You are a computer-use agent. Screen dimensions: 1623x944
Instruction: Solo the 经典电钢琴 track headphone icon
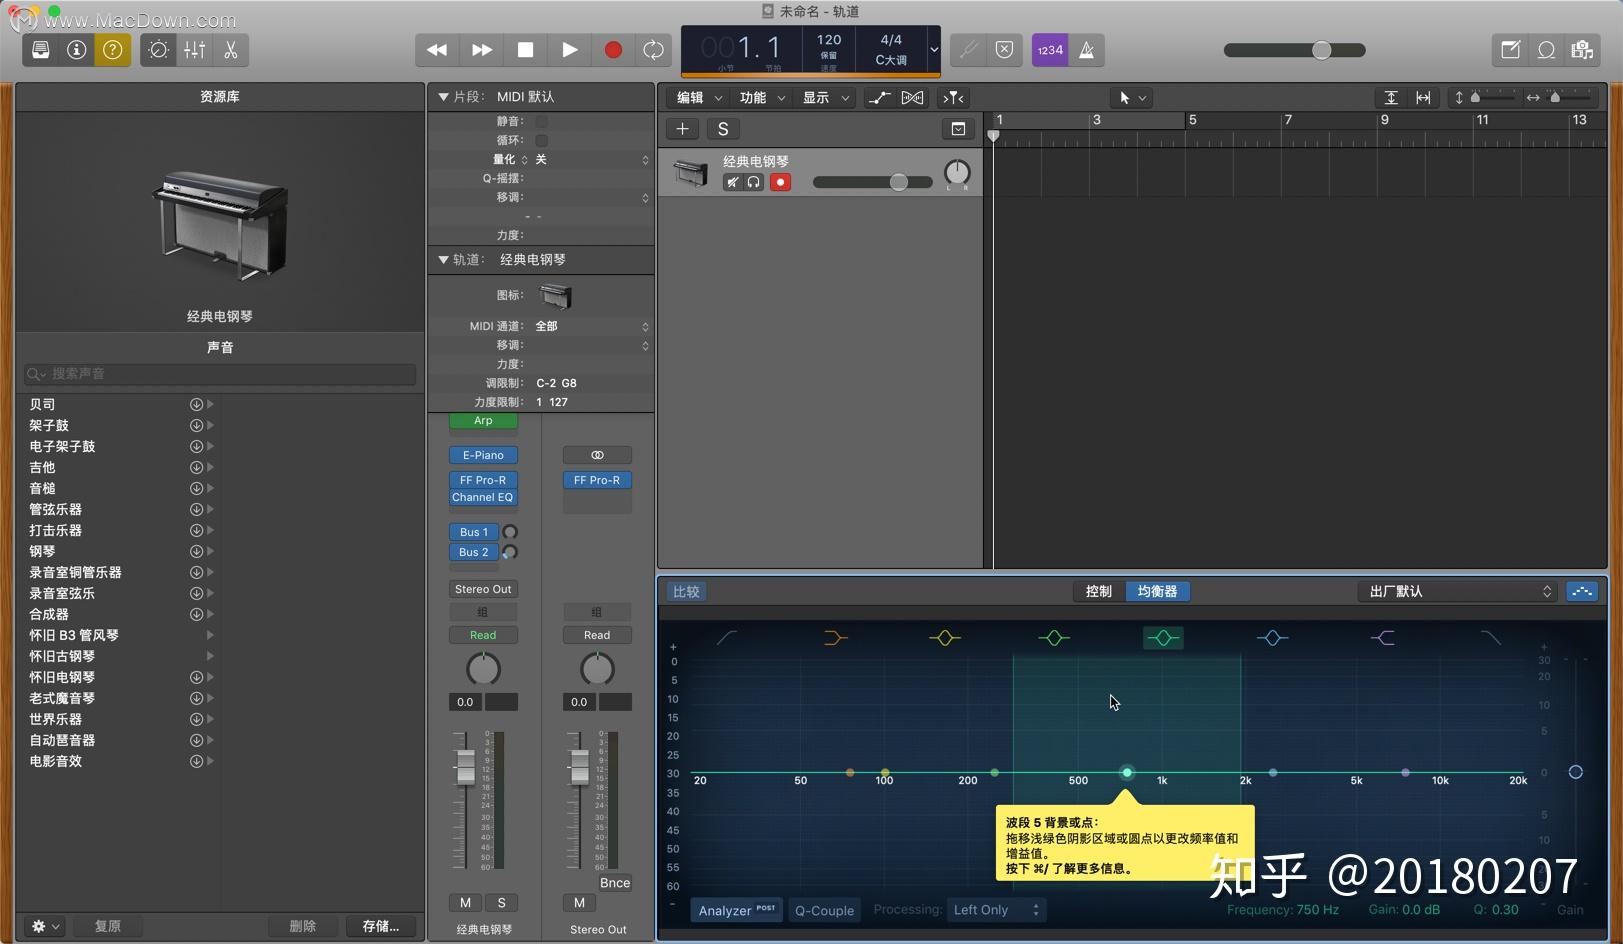coord(754,182)
